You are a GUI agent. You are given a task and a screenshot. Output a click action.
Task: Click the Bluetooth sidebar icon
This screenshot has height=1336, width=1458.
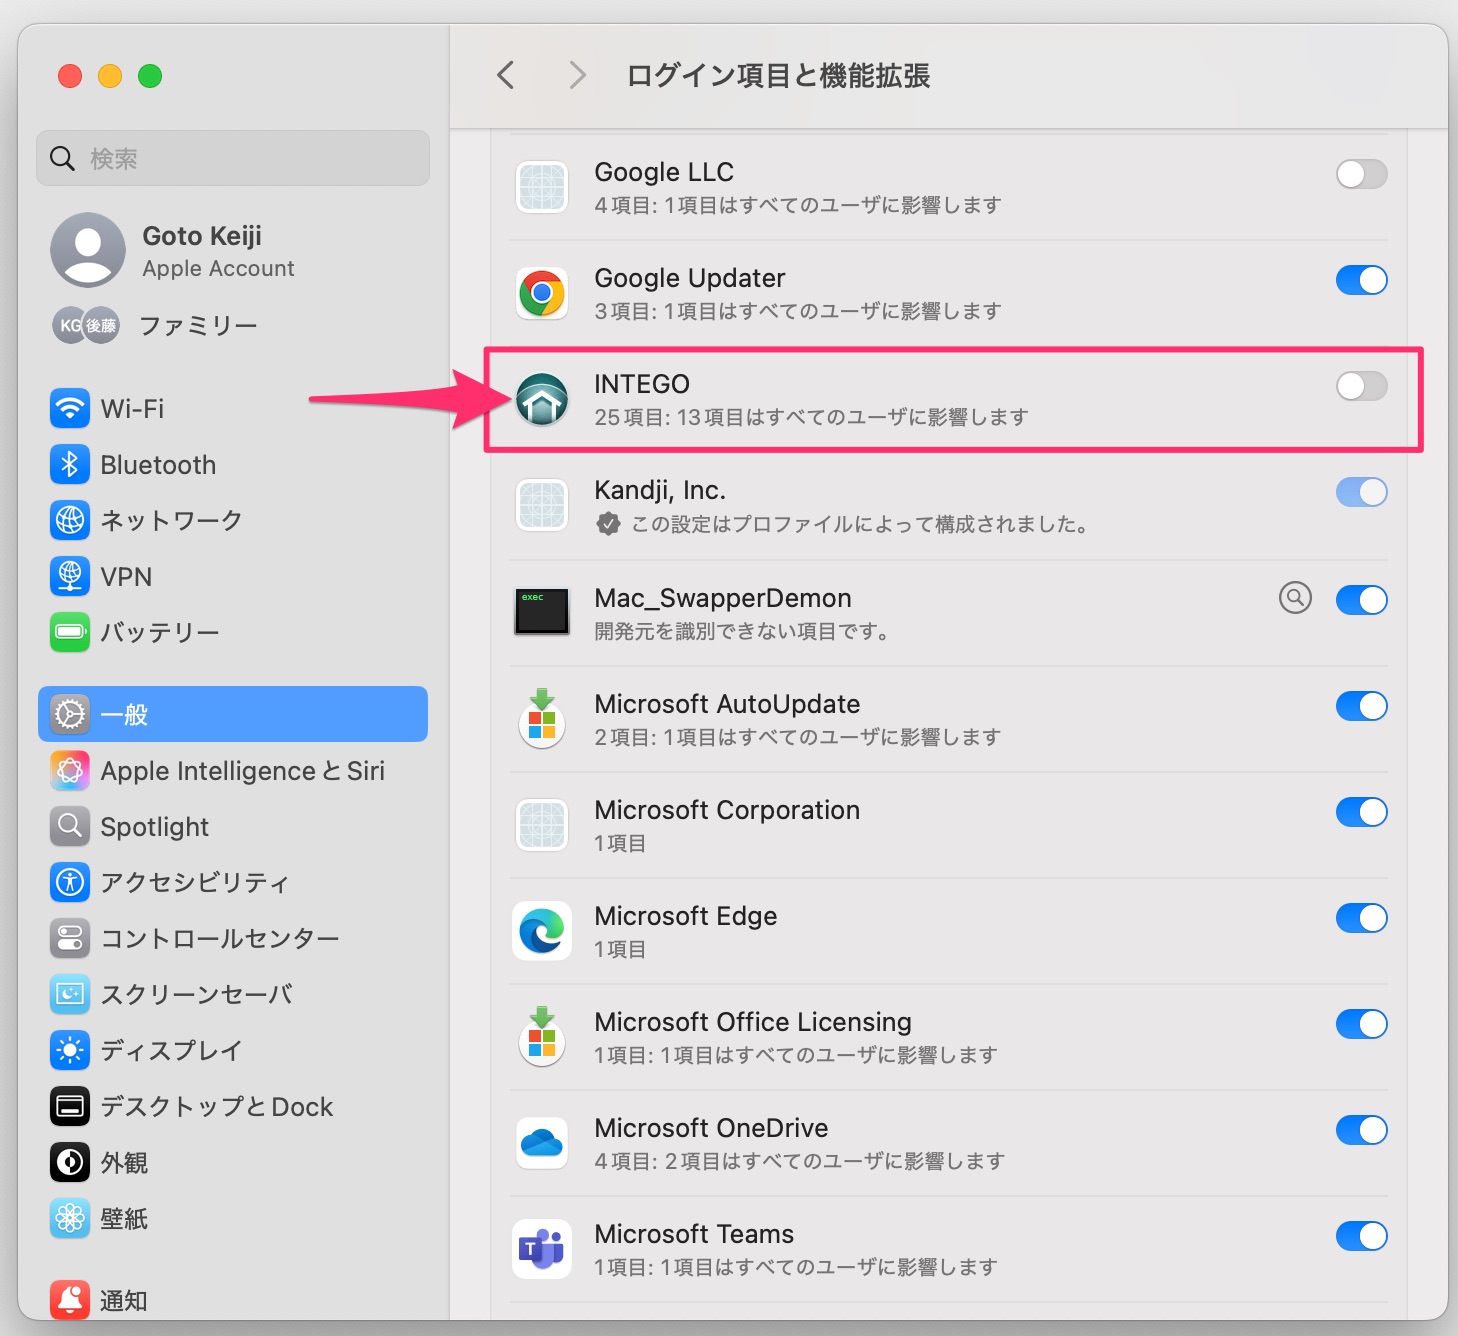70,464
